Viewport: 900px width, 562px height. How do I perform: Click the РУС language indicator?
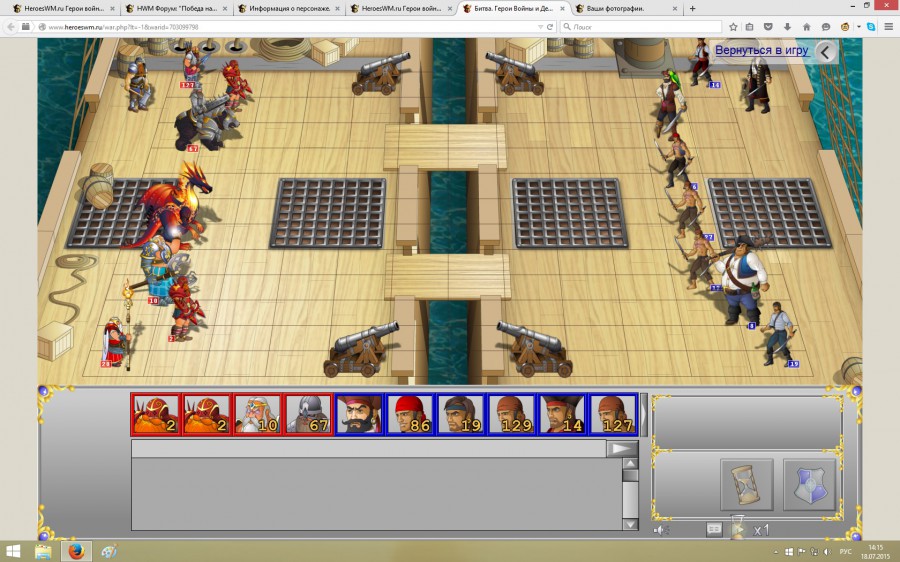click(845, 552)
